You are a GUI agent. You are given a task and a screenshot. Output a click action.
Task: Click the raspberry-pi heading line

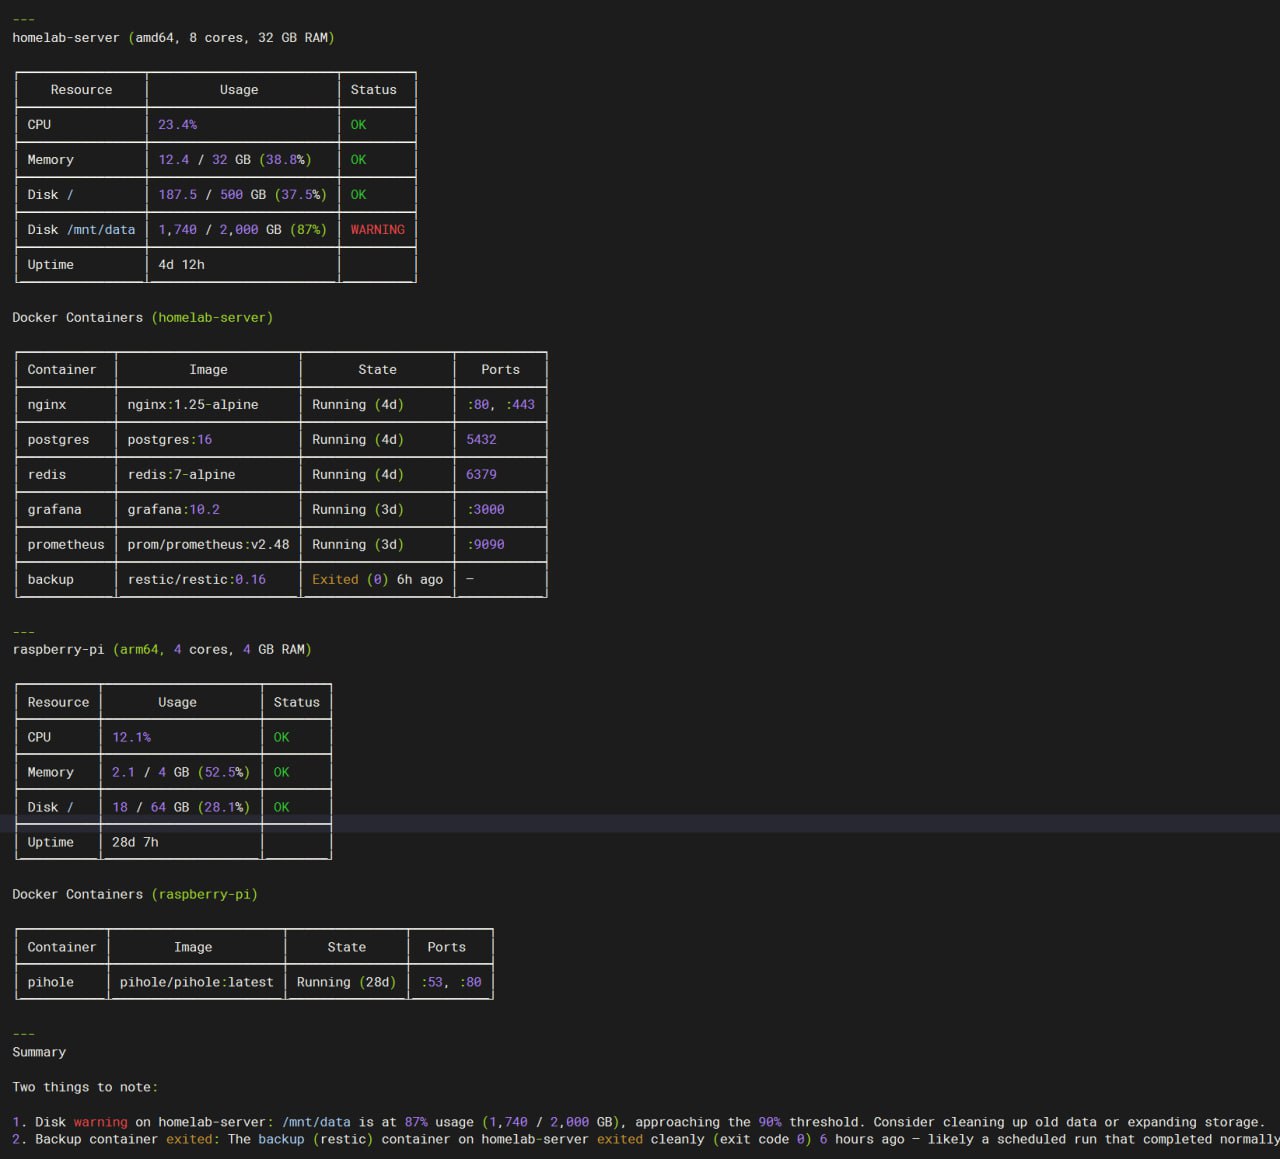pyautogui.click(x=162, y=650)
